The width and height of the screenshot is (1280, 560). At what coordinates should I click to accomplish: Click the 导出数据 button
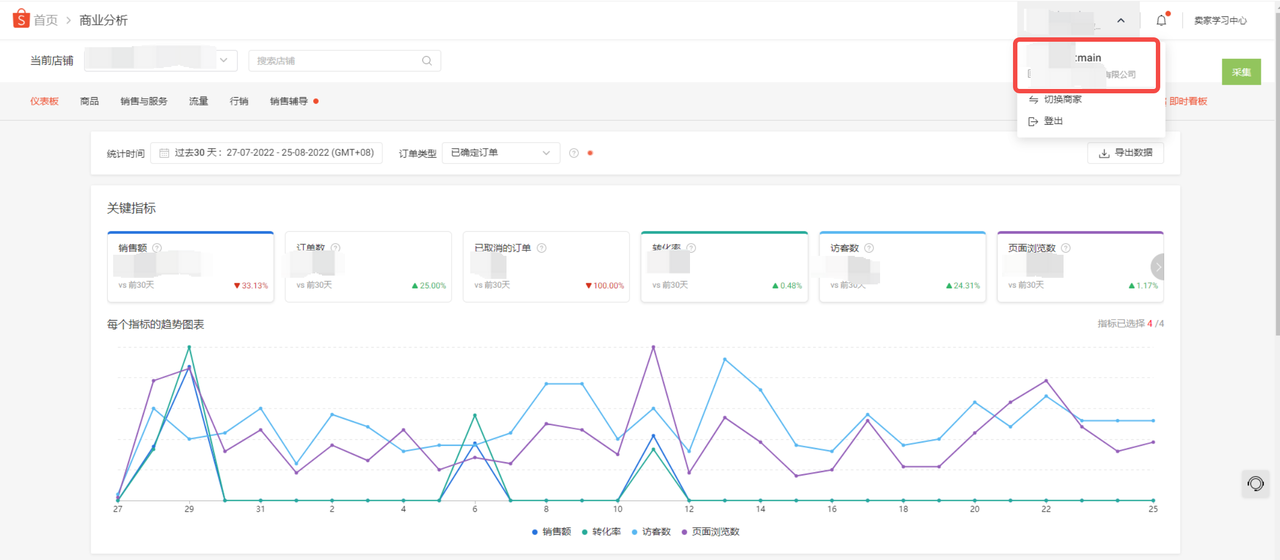pos(1125,153)
